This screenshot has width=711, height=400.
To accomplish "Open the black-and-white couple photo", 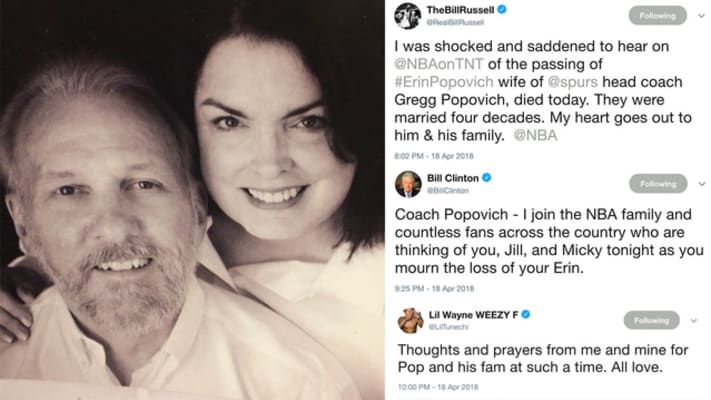I will (180, 200).
